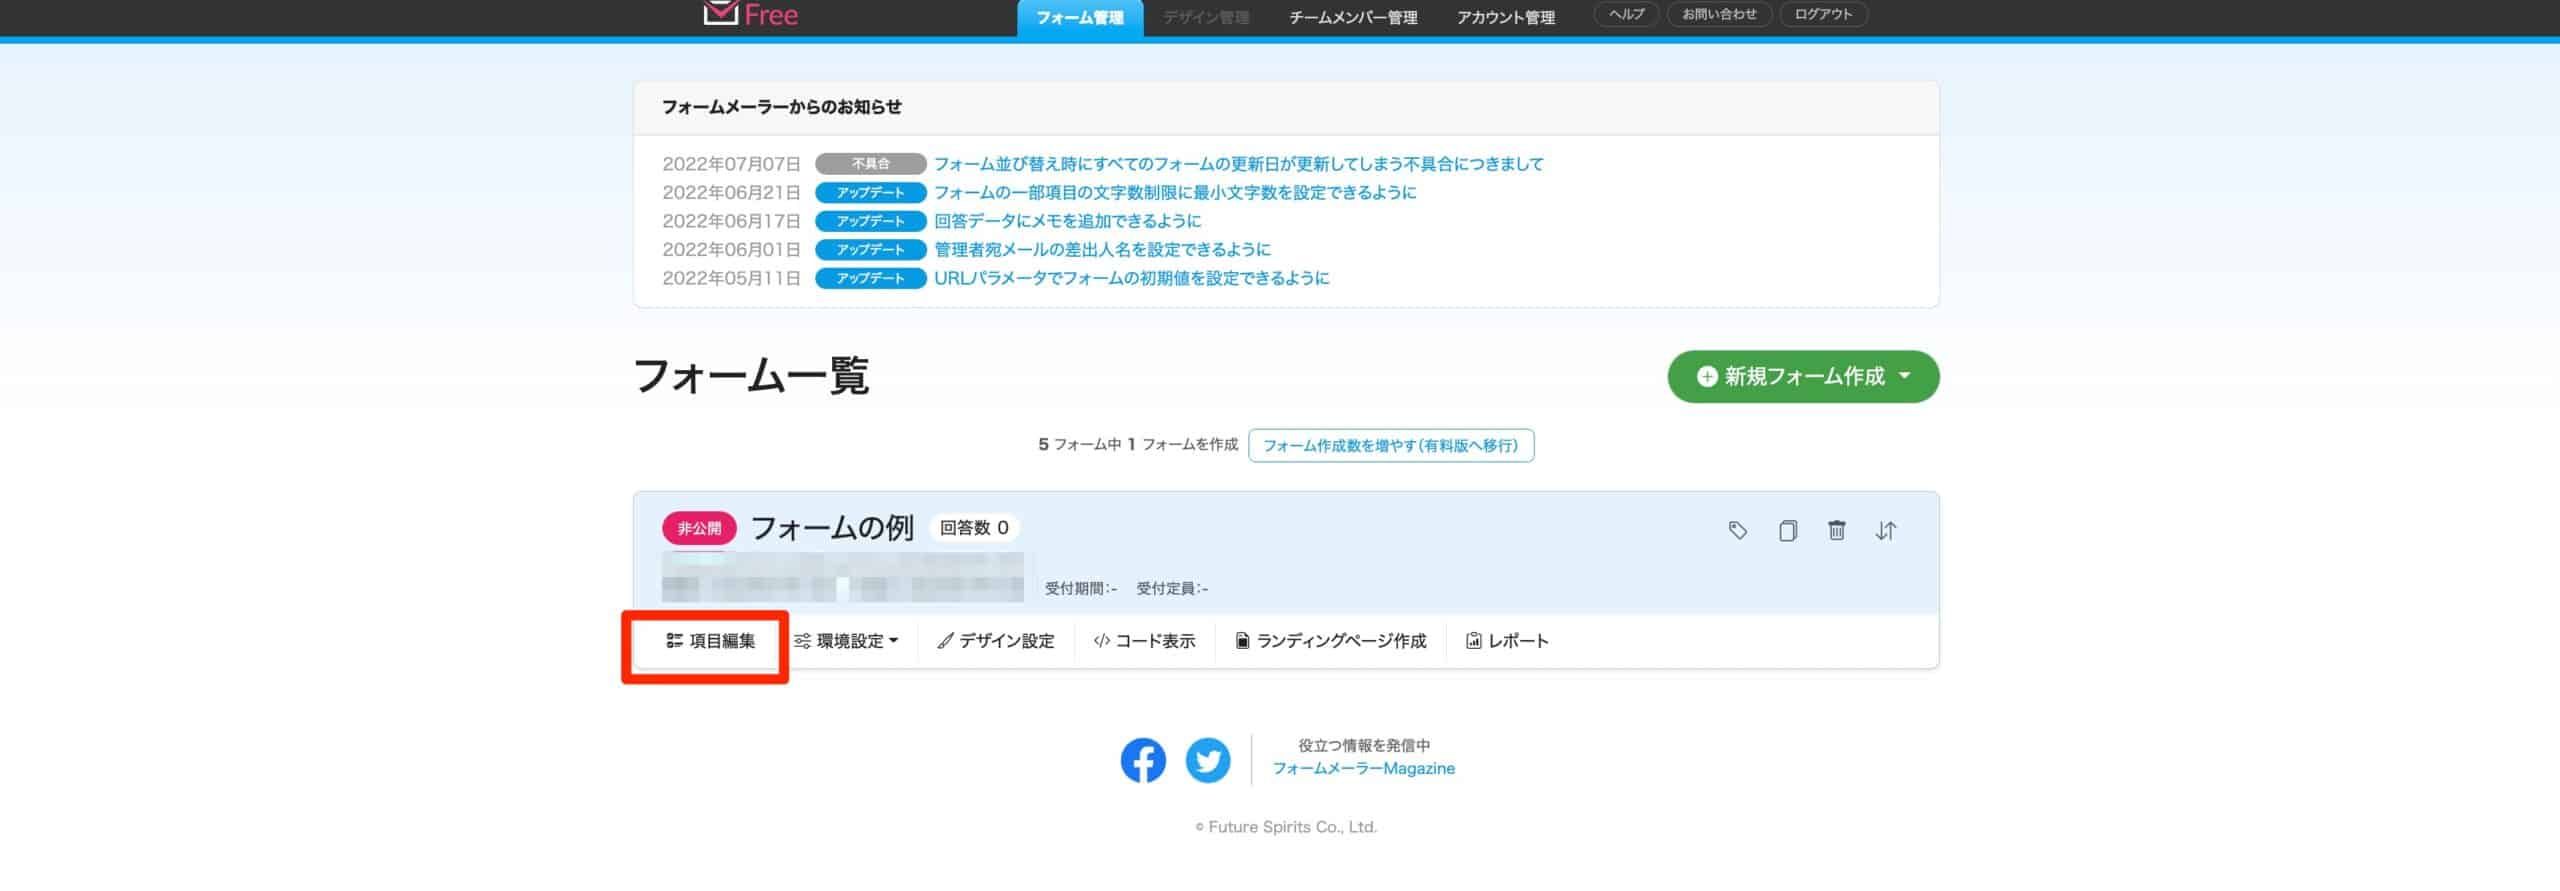Screen dimensions: 2560x891
Task: Open the Twitter page icon
Action: tap(1208, 760)
